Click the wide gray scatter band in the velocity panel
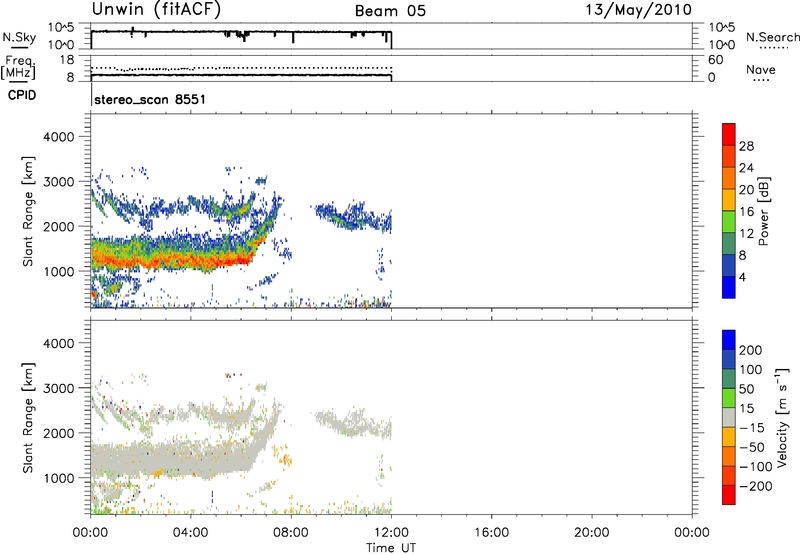The image size is (800, 554). coord(173,458)
